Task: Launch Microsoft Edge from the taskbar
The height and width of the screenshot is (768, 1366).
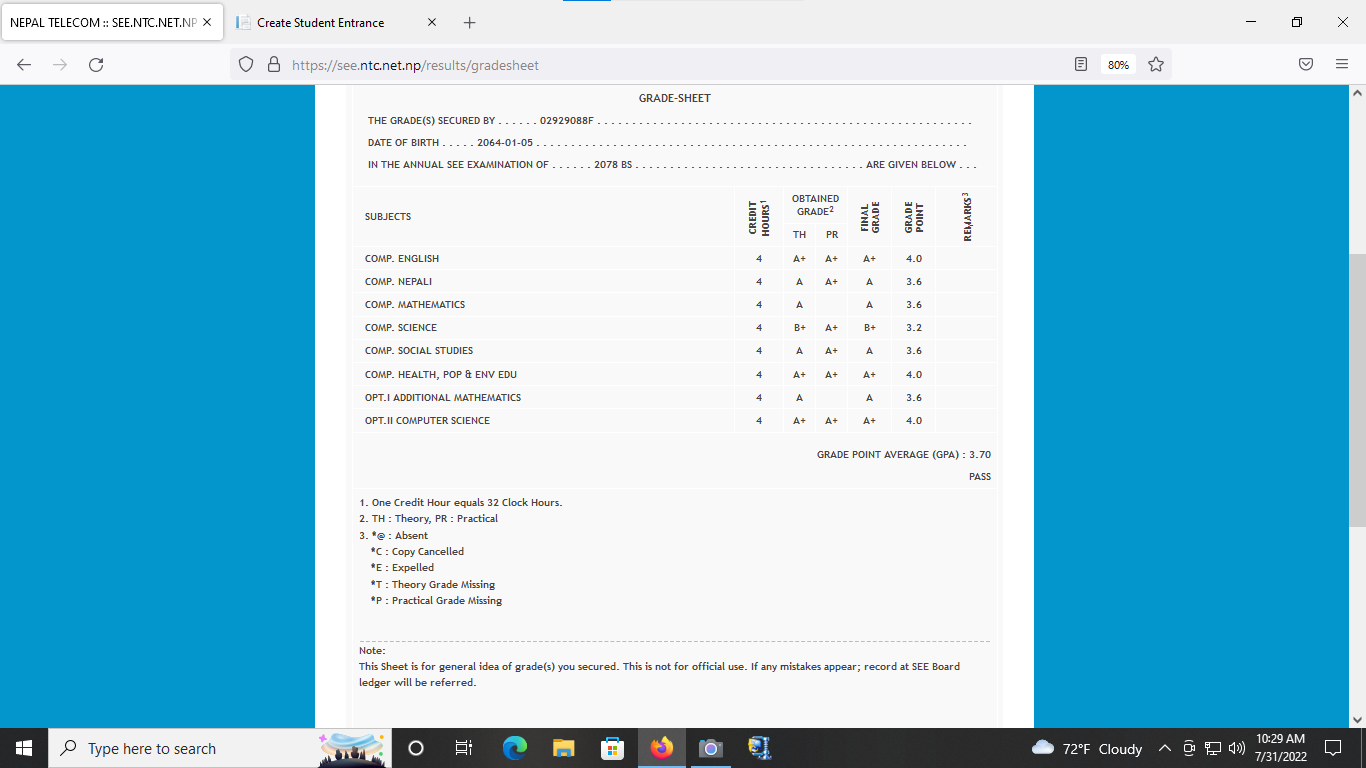Action: [x=514, y=748]
